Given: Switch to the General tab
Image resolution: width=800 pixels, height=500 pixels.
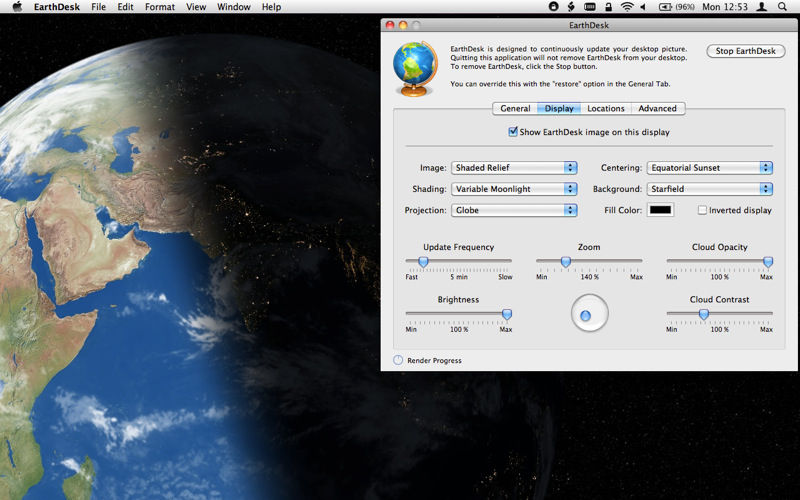Looking at the screenshot, I should [x=515, y=108].
